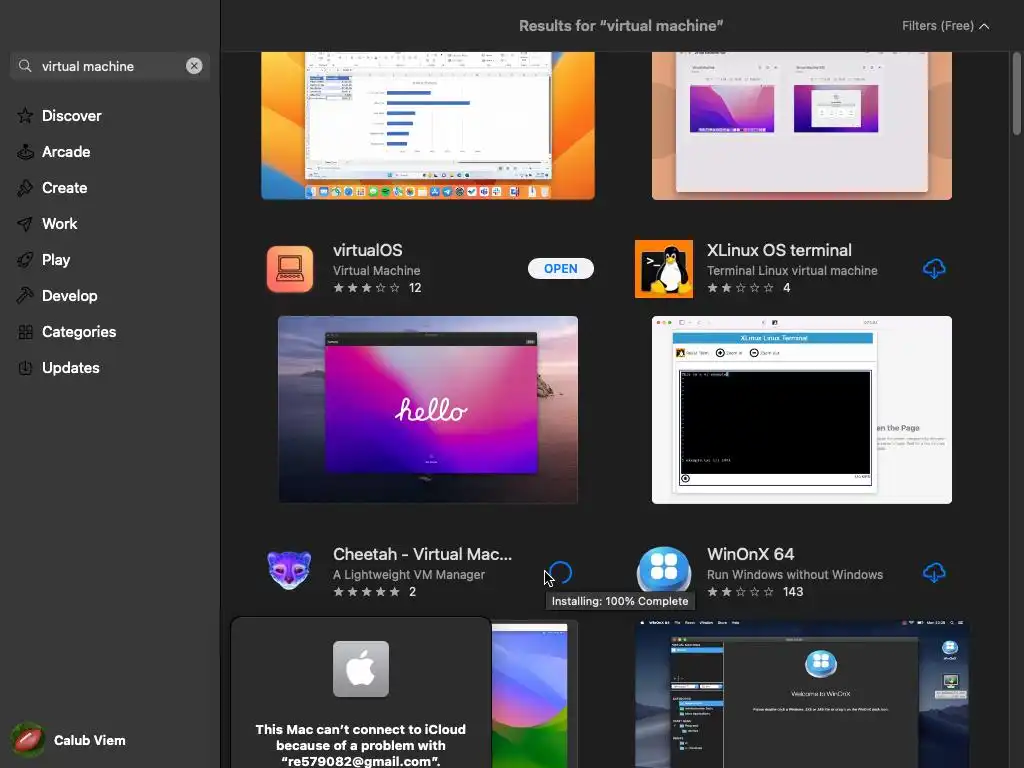Image resolution: width=1024 pixels, height=768 pixels.
Task: Click the Categories grid icon
Action: coord(25,332)
